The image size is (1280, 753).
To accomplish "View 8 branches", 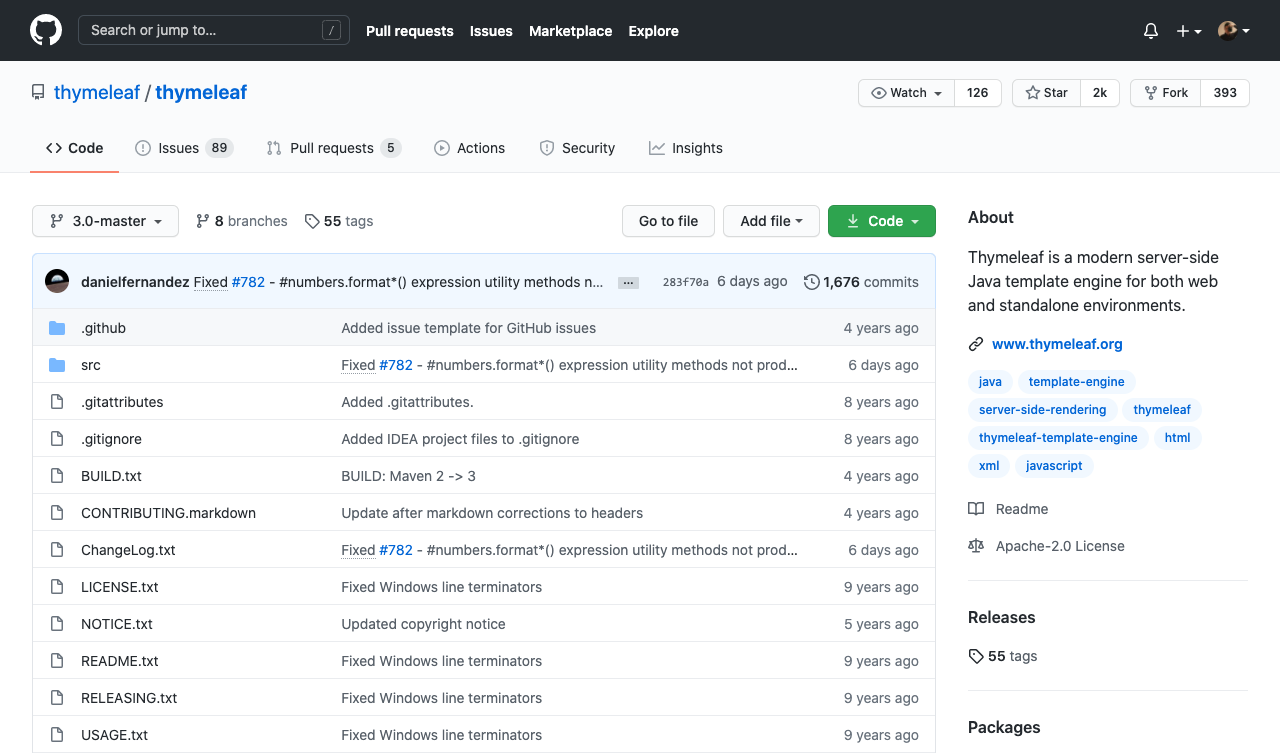I will pyautogui.click(x=242, y=221).
